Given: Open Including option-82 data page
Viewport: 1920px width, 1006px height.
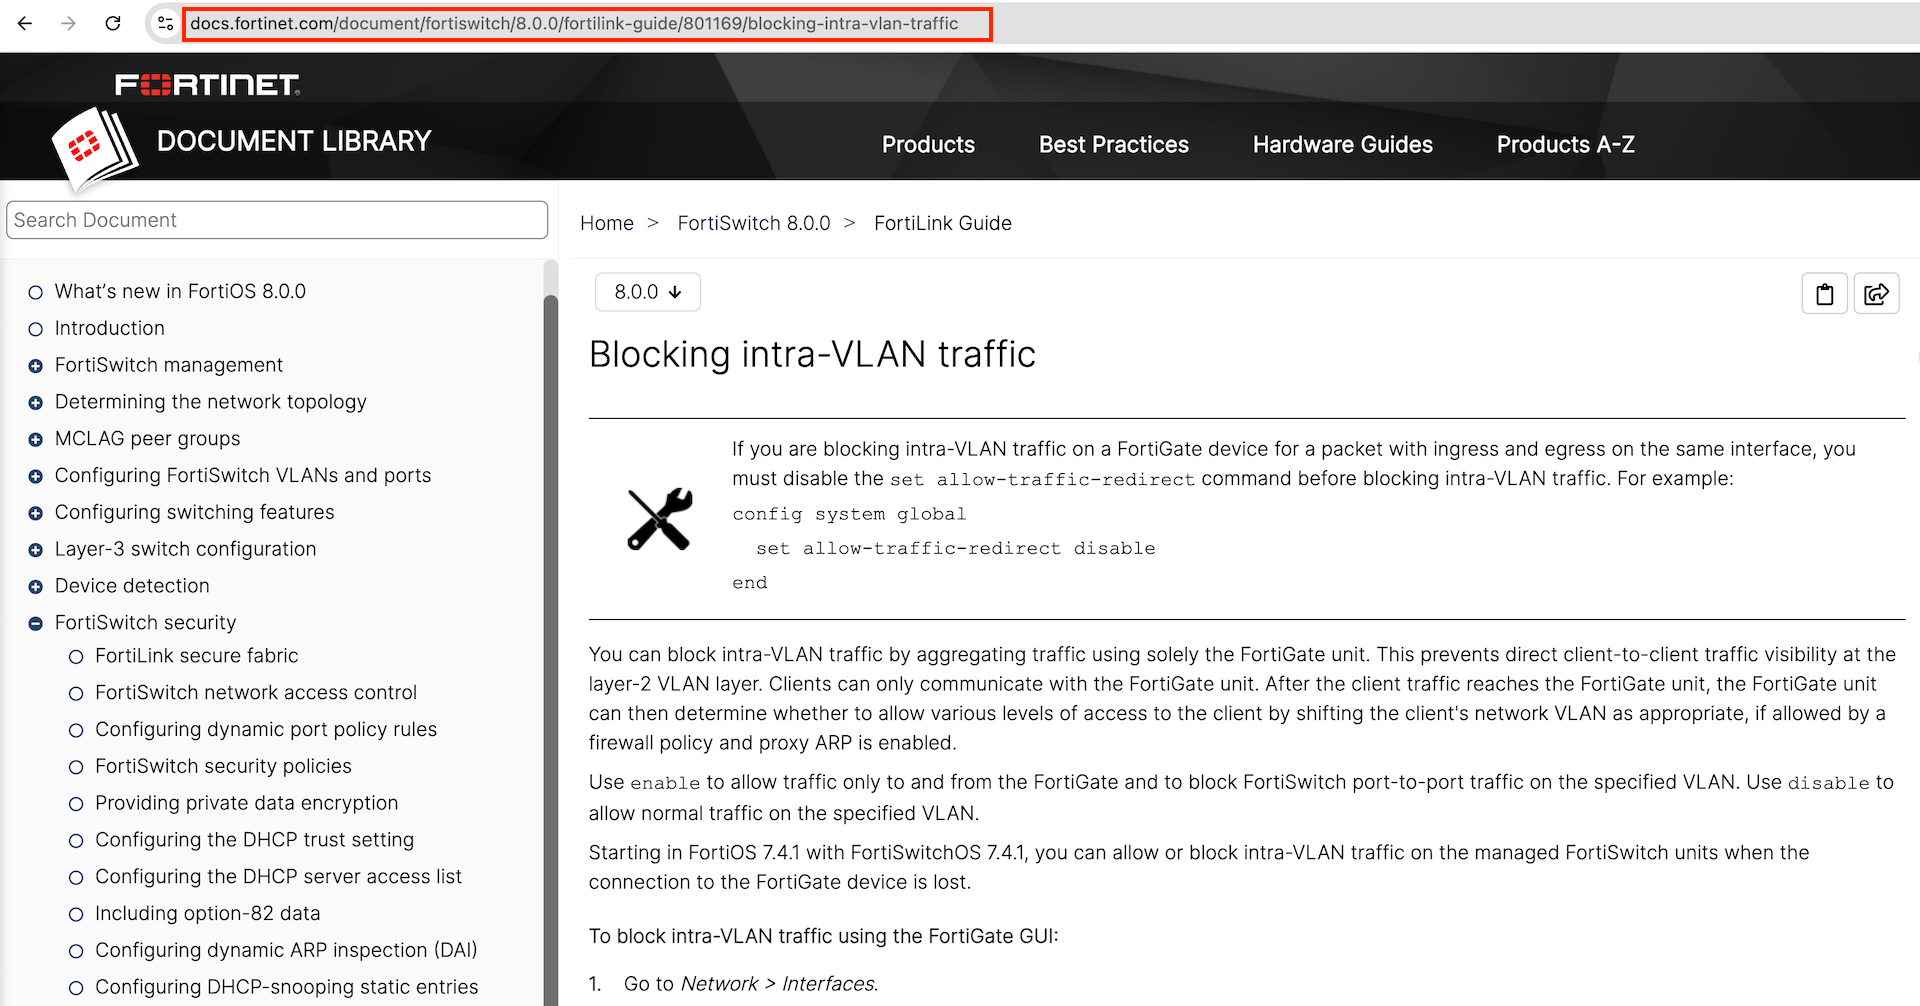Looking at the screenshot, I should pos(208,913).
